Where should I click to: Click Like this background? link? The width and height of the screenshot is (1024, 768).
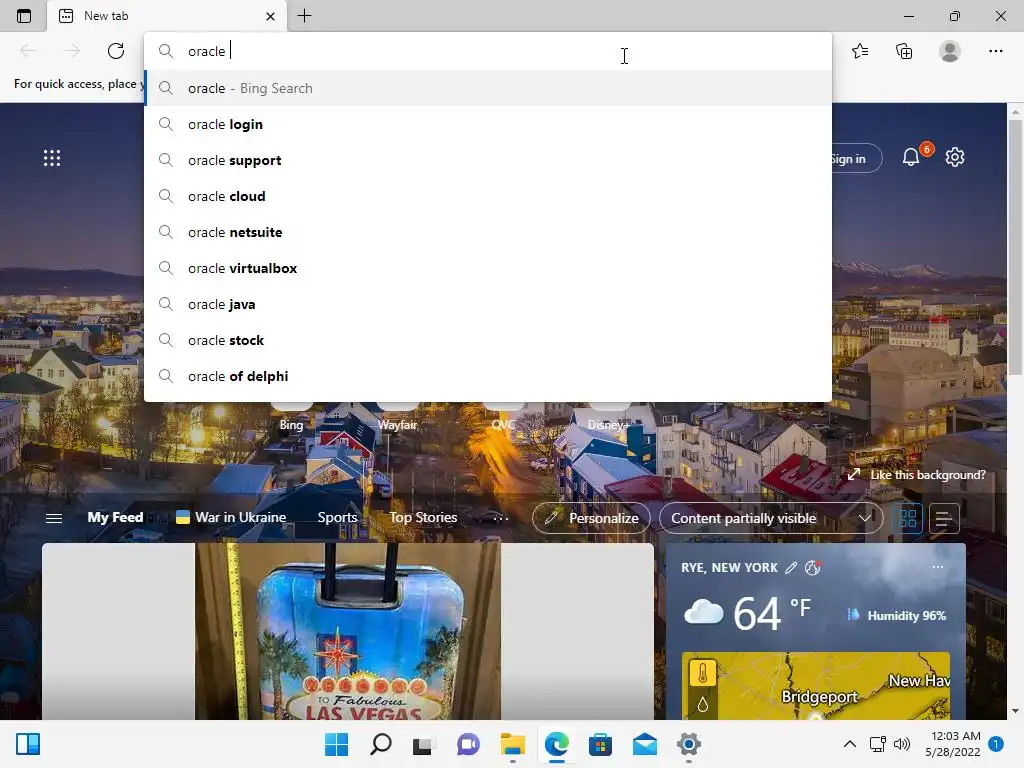coord(917,475)
